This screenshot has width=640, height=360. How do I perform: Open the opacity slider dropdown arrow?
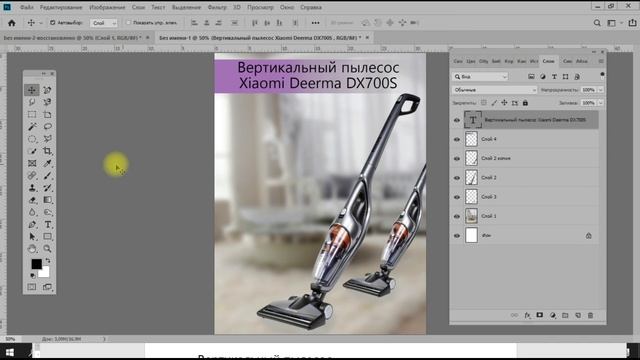600,90
